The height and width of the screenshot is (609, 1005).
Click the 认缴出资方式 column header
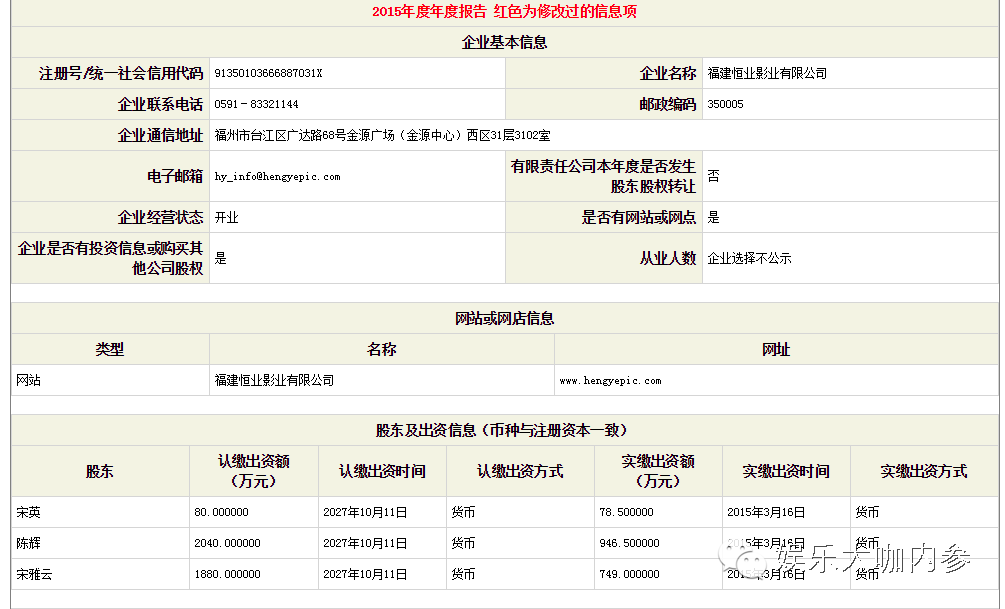tap(520, 471)
